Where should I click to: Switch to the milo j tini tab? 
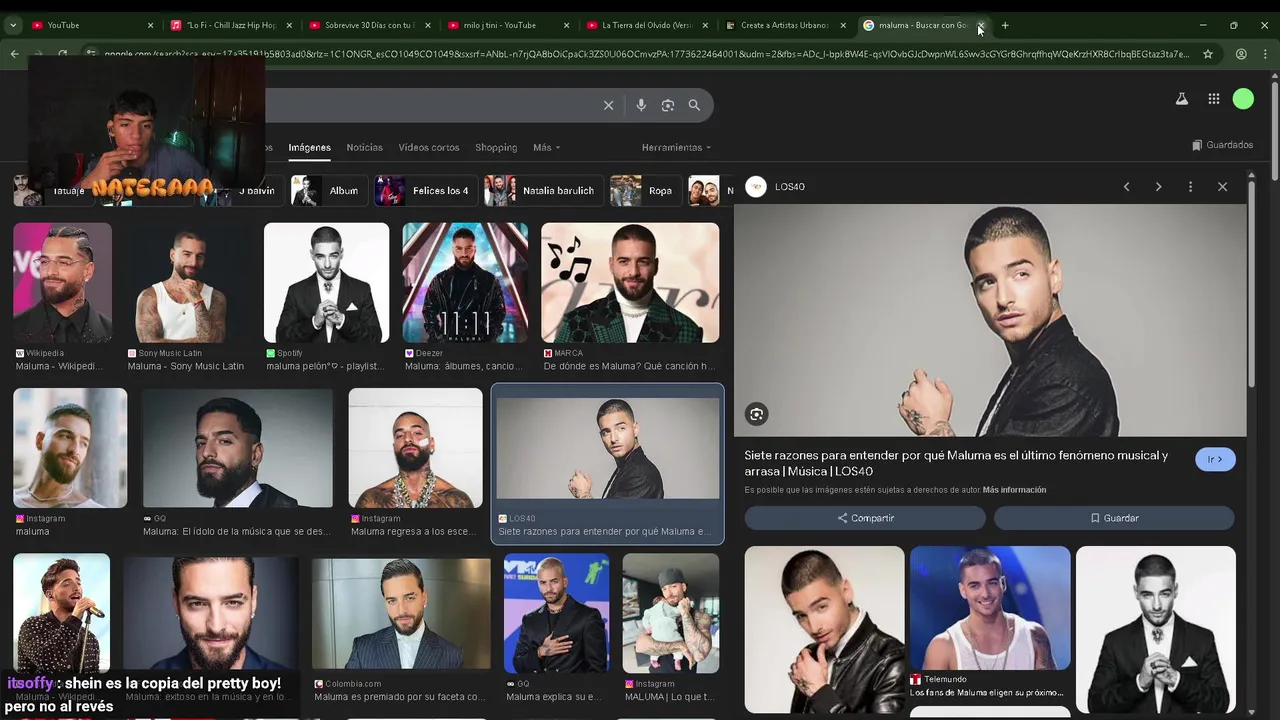pos(508,25)
